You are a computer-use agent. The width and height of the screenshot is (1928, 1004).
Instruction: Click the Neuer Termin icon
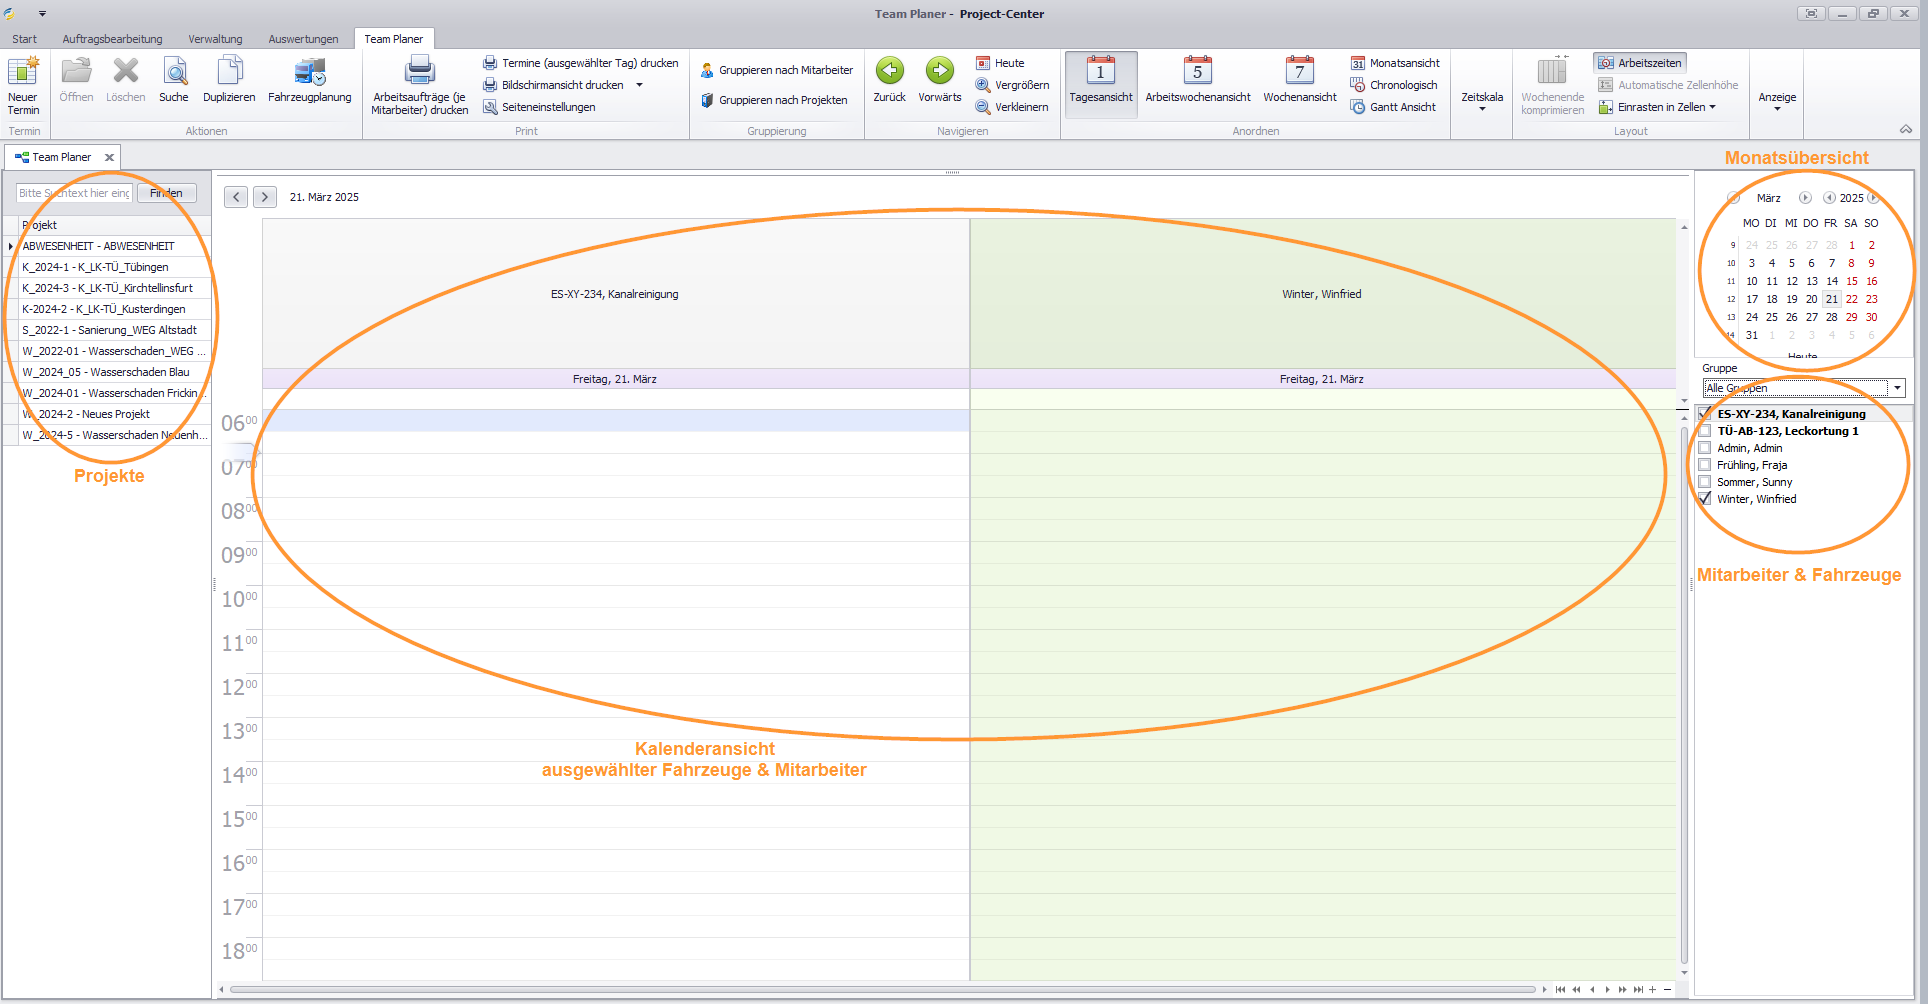[23, 73]
